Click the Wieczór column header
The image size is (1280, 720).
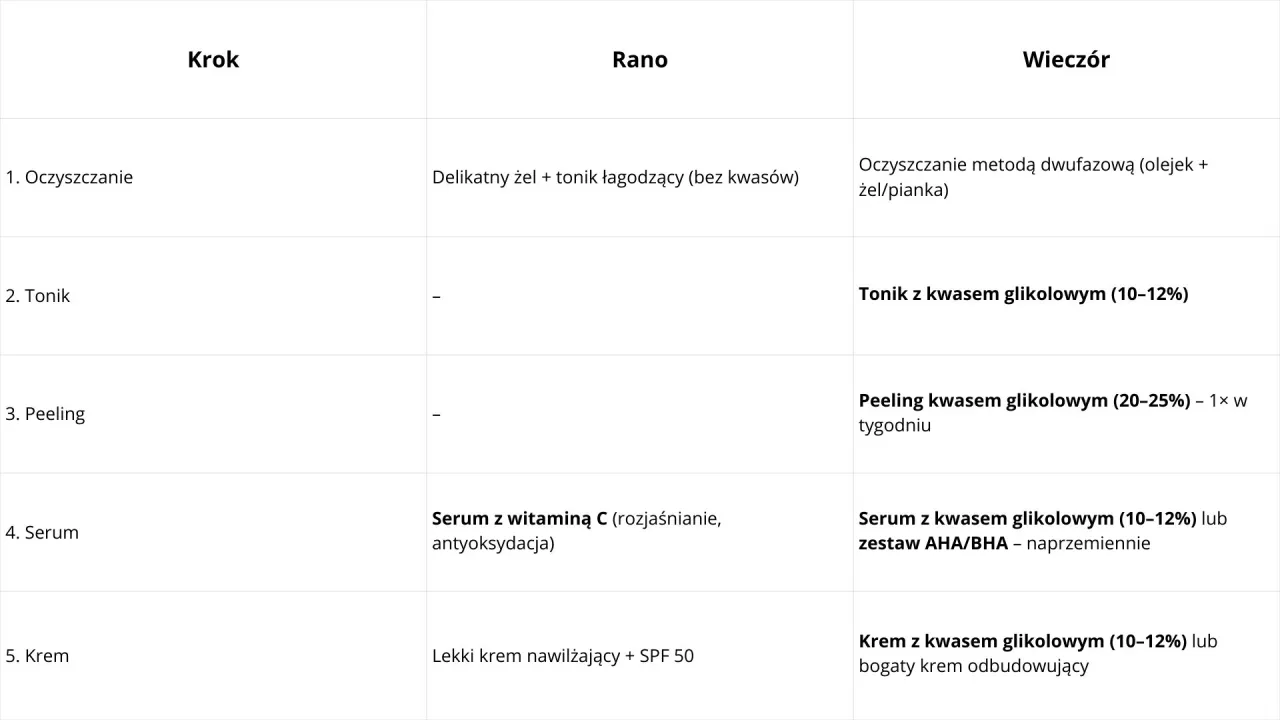(x=1066, y=60)
